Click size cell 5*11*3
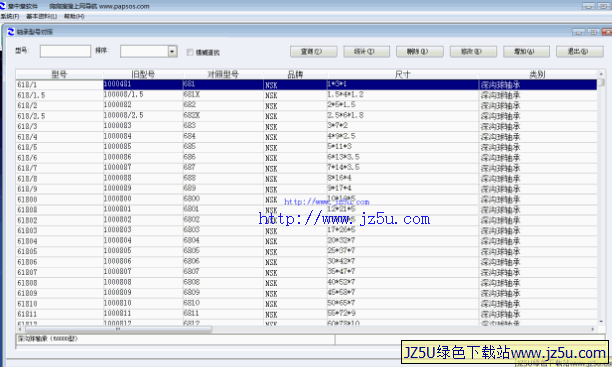This screenshot has width=612, height=367. click(402, 147)
